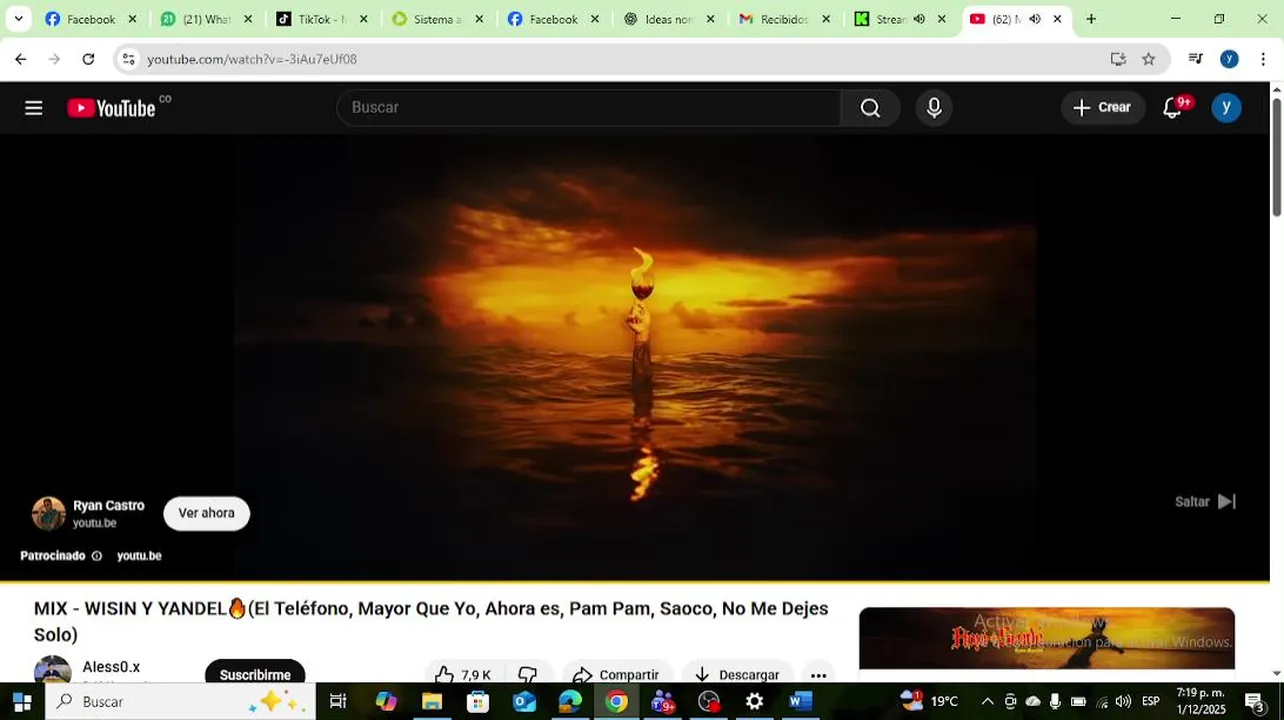Image resolution: width=1284 pixels, height=720 pixels.
Task: Click the Chrome address bar URL
Action: (252, 59)
